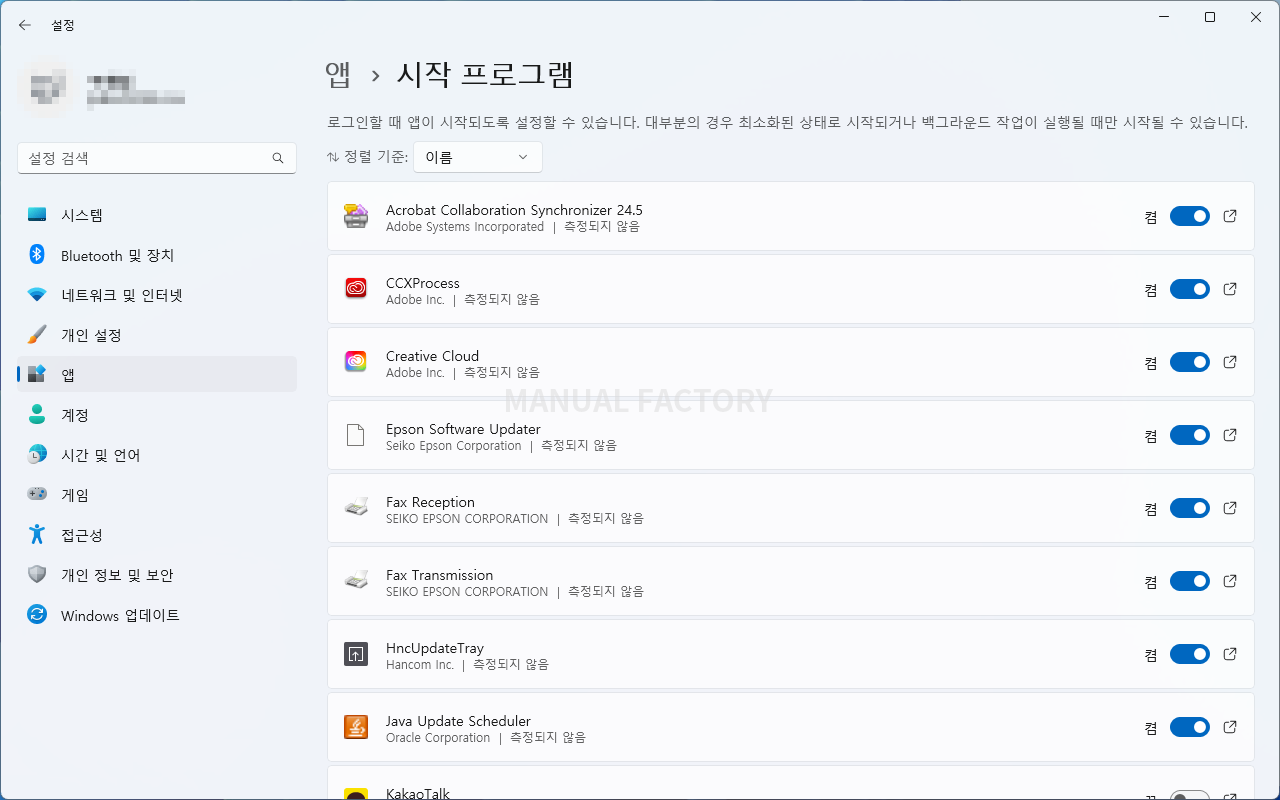Click the CCXProcess red app icon

(x=356, y=289)
